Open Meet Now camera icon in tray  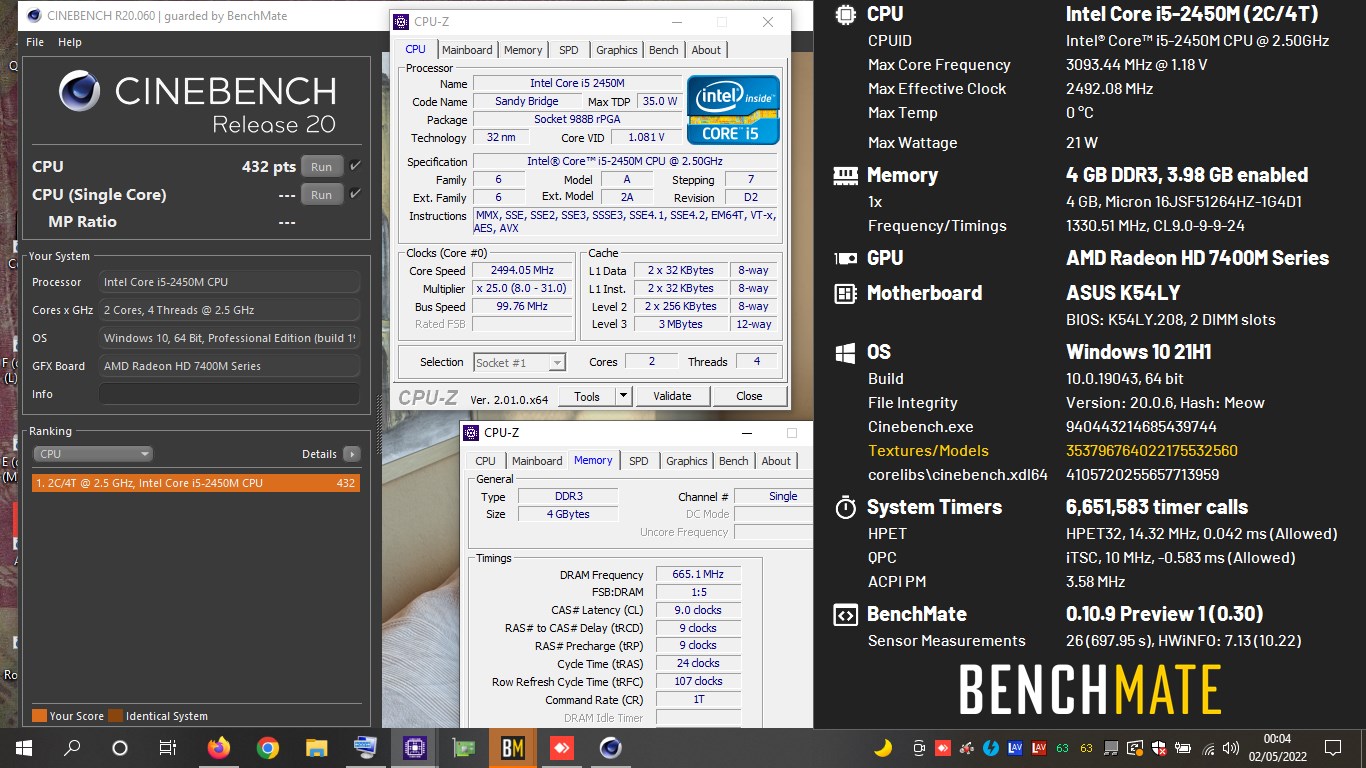919,747
